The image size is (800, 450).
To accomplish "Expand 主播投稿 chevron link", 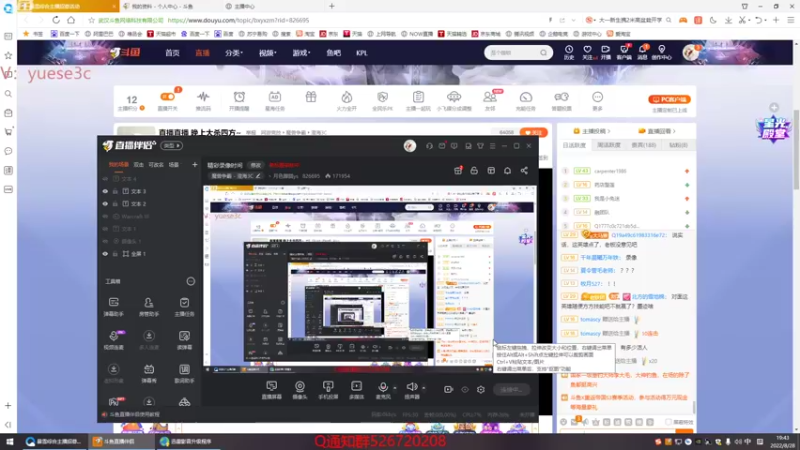I will pos(593,131).
